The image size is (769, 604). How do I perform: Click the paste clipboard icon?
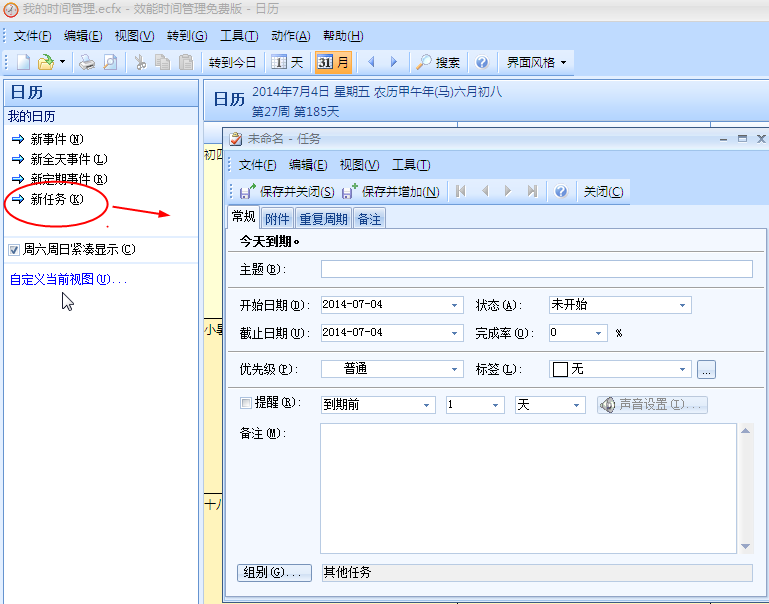[186, 62]
